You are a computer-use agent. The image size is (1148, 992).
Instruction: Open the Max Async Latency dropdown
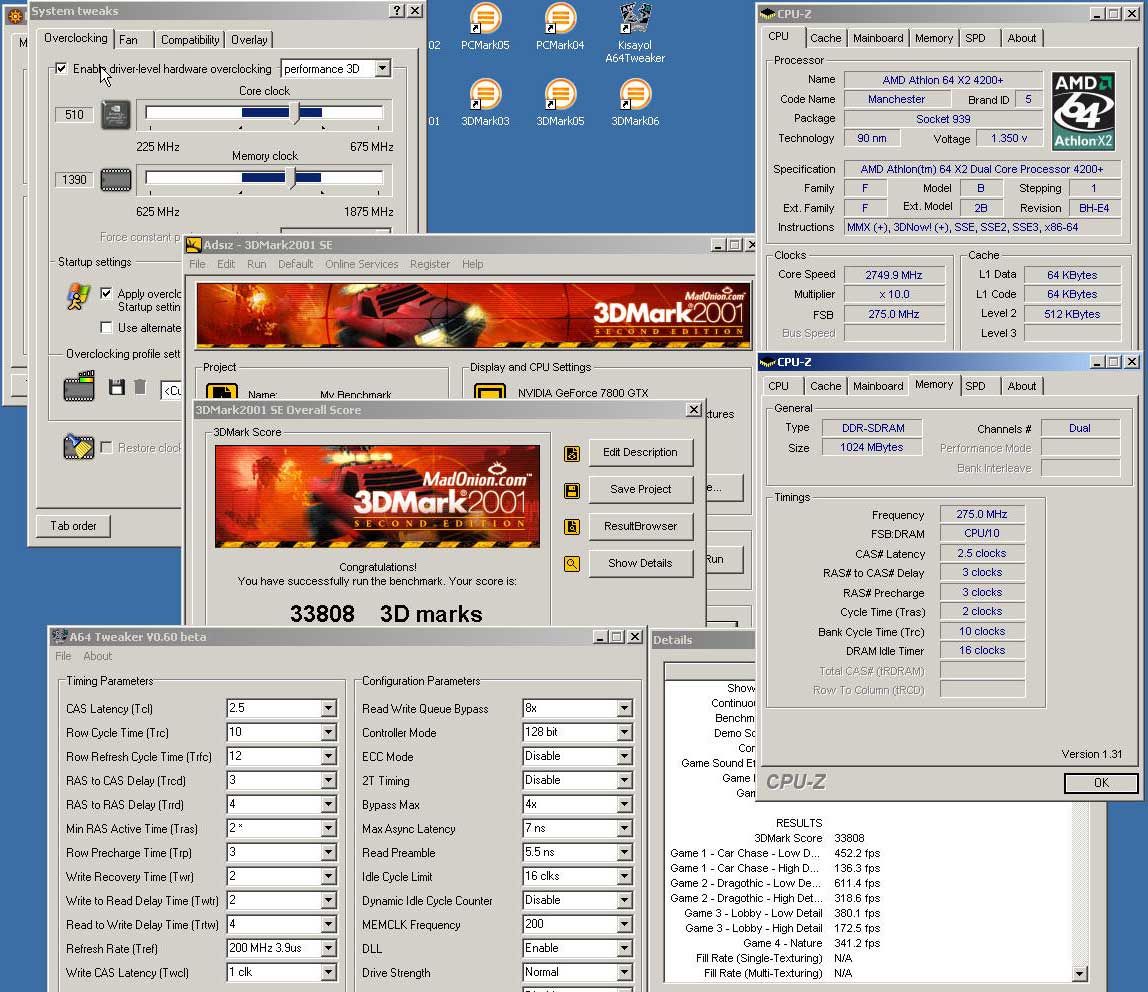(625, 828)
